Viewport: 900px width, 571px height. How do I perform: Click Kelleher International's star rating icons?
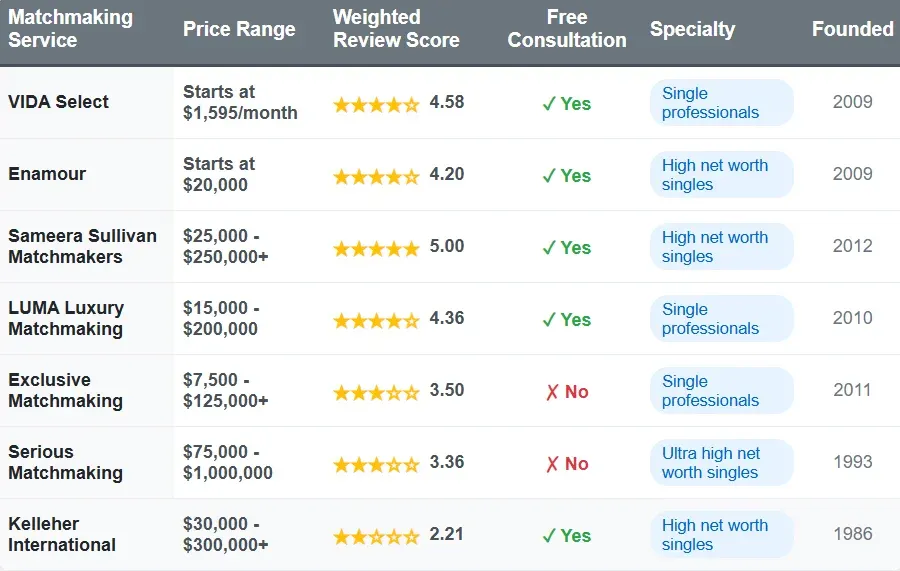(x=376, y=536)
